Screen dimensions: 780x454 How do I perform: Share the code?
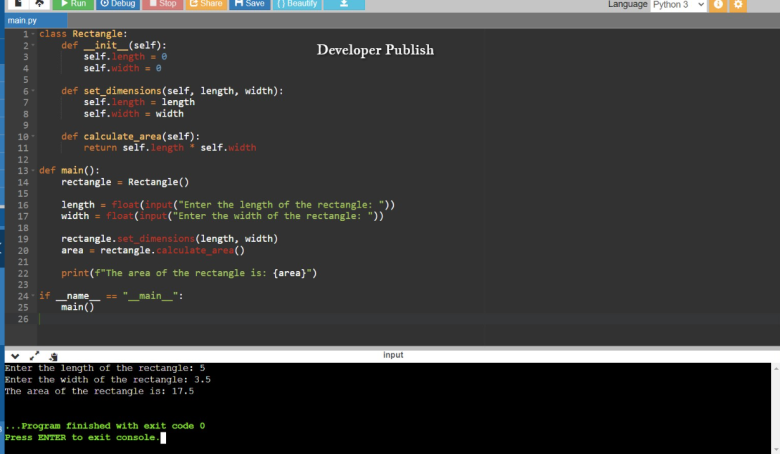(x=206, y=4)
